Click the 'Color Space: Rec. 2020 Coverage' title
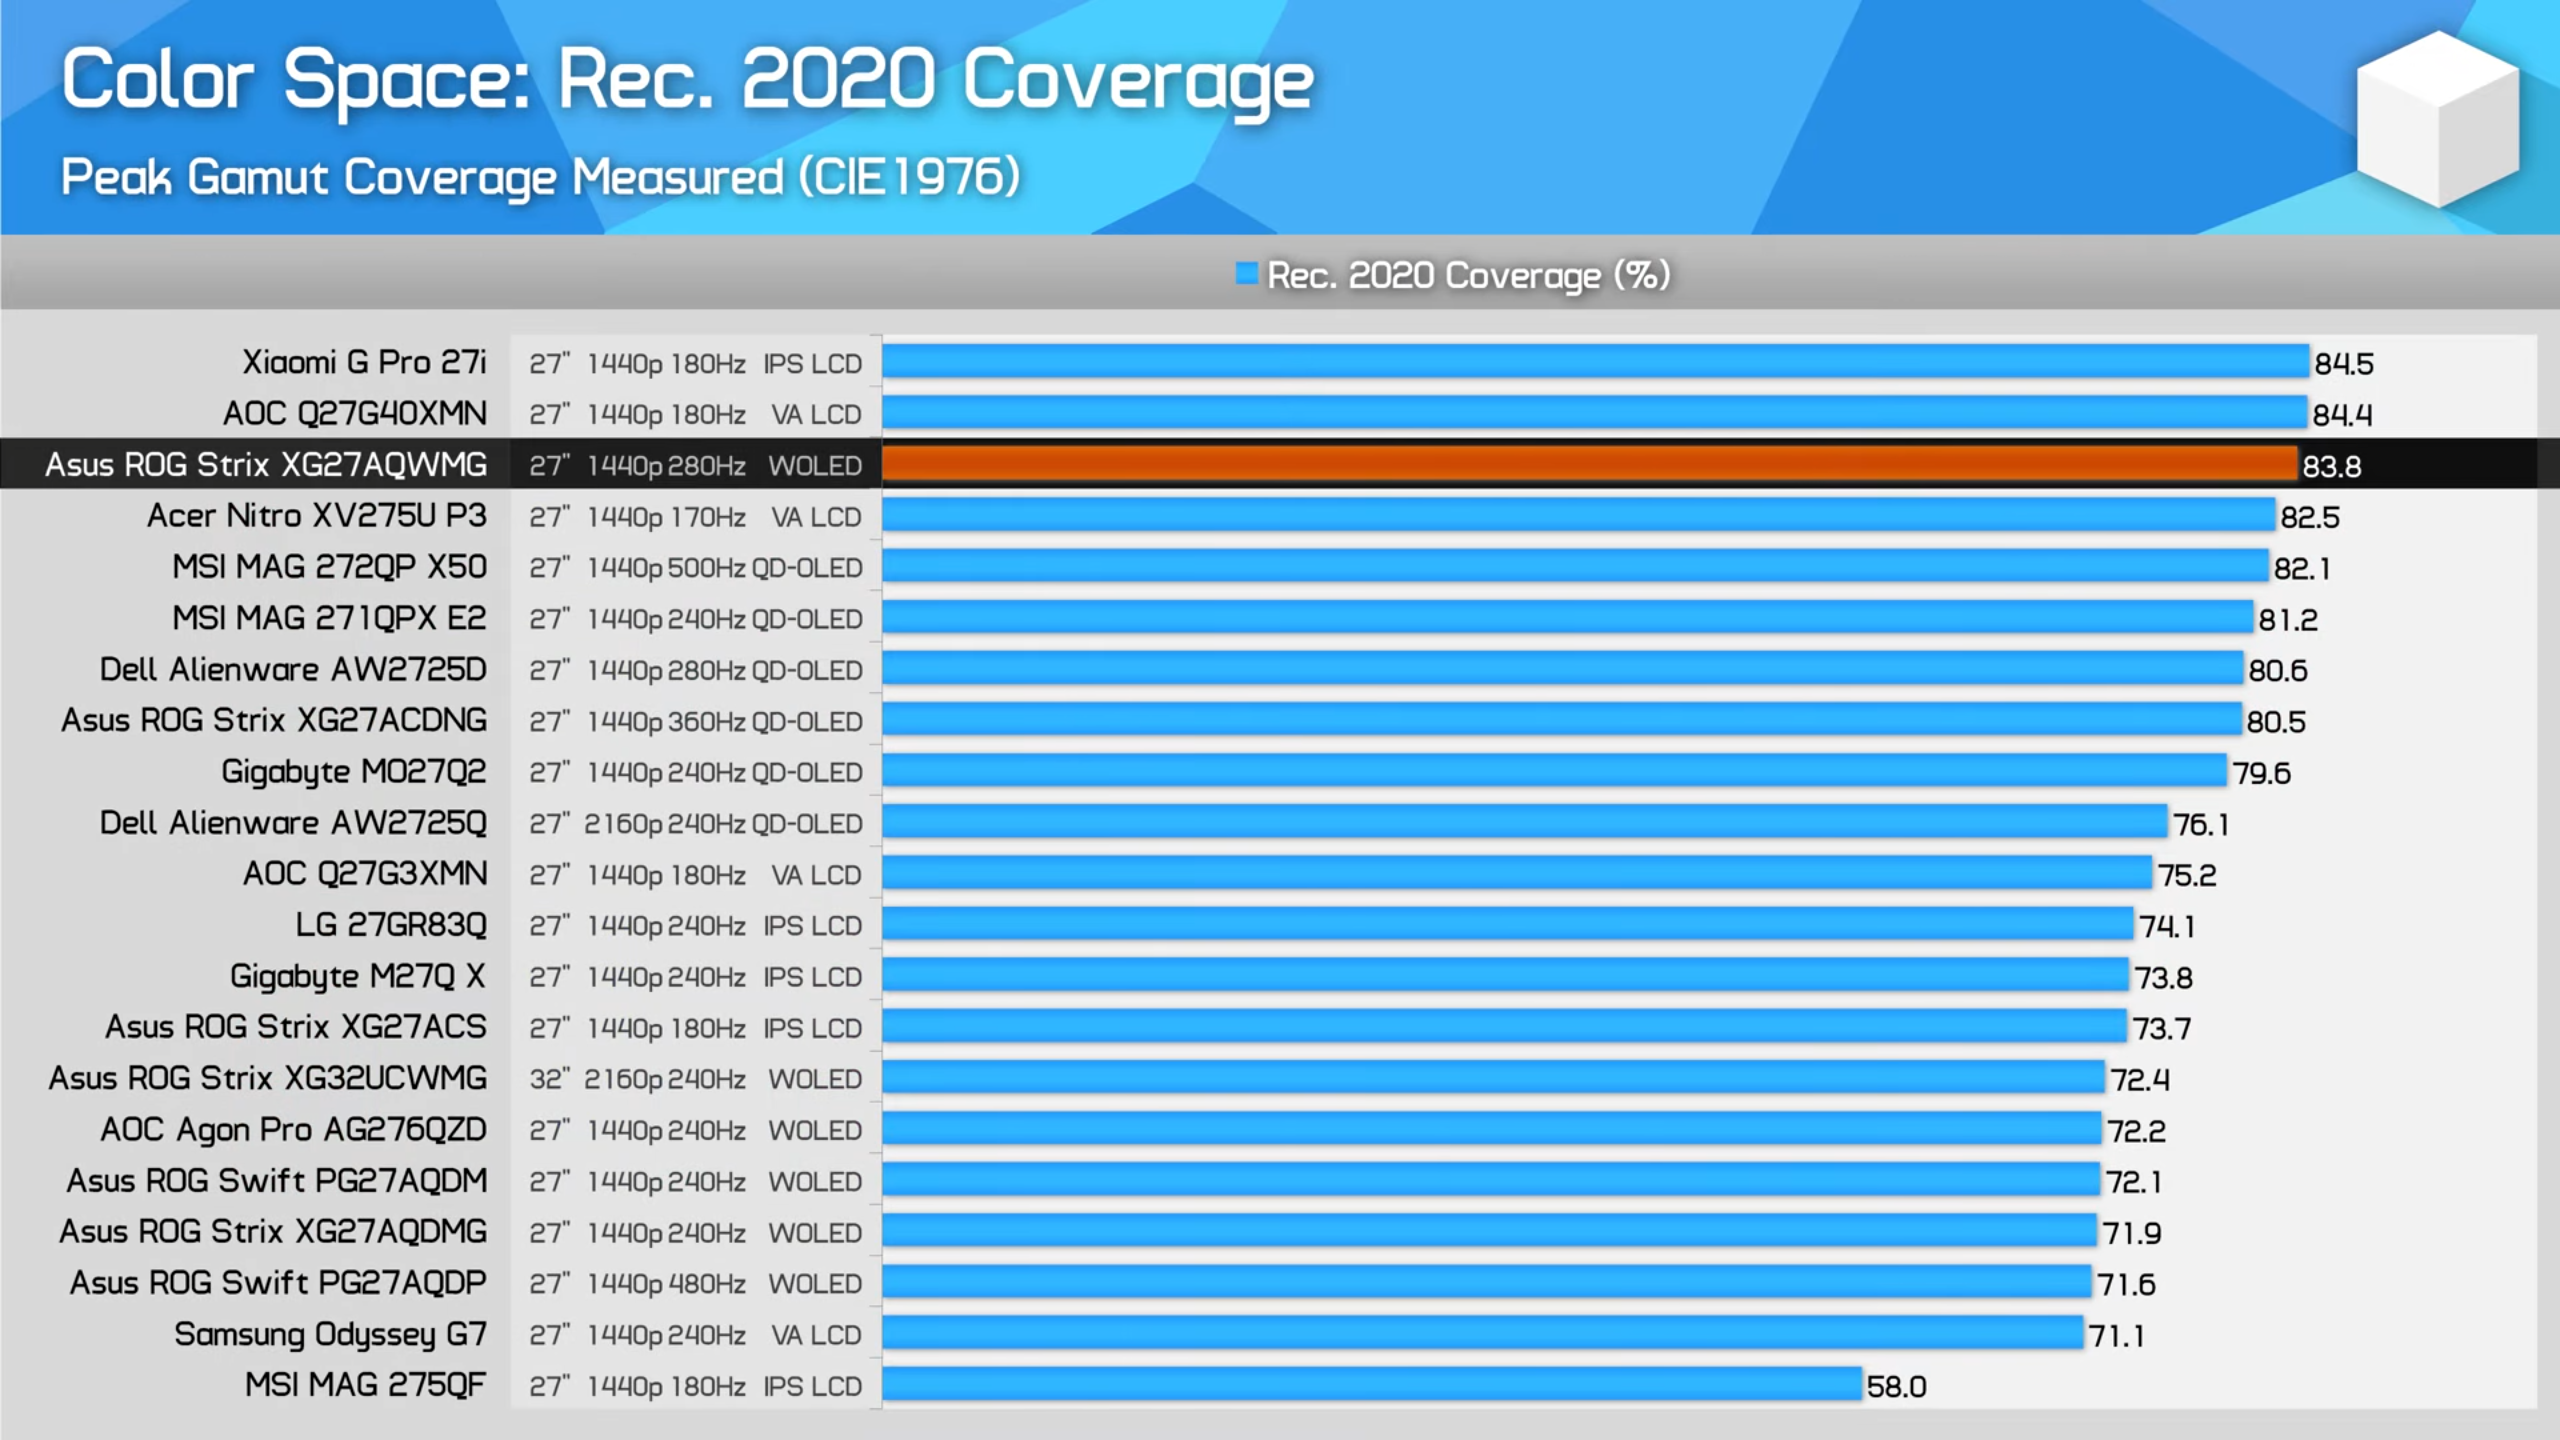Image resolution: width=2560 pixels, height=1440 pixels. (687, 81)
